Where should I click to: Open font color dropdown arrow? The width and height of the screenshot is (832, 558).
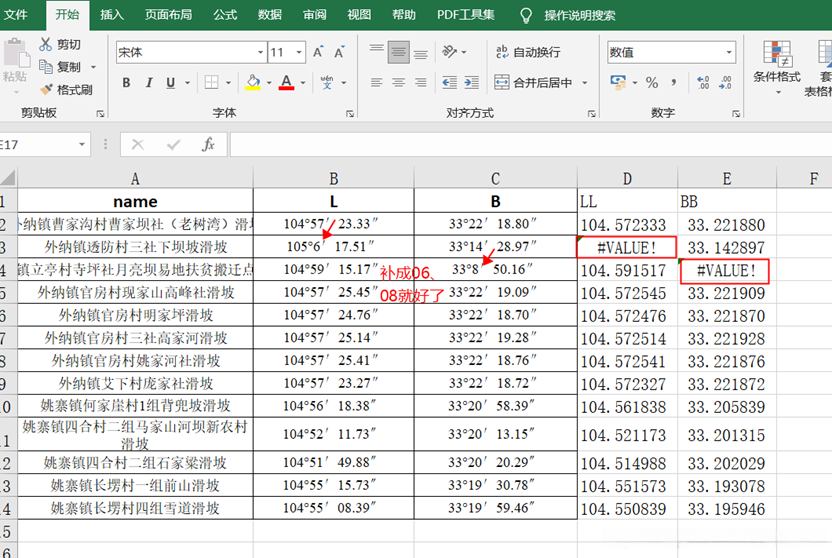pyautogui.click(x=303, y=83)
